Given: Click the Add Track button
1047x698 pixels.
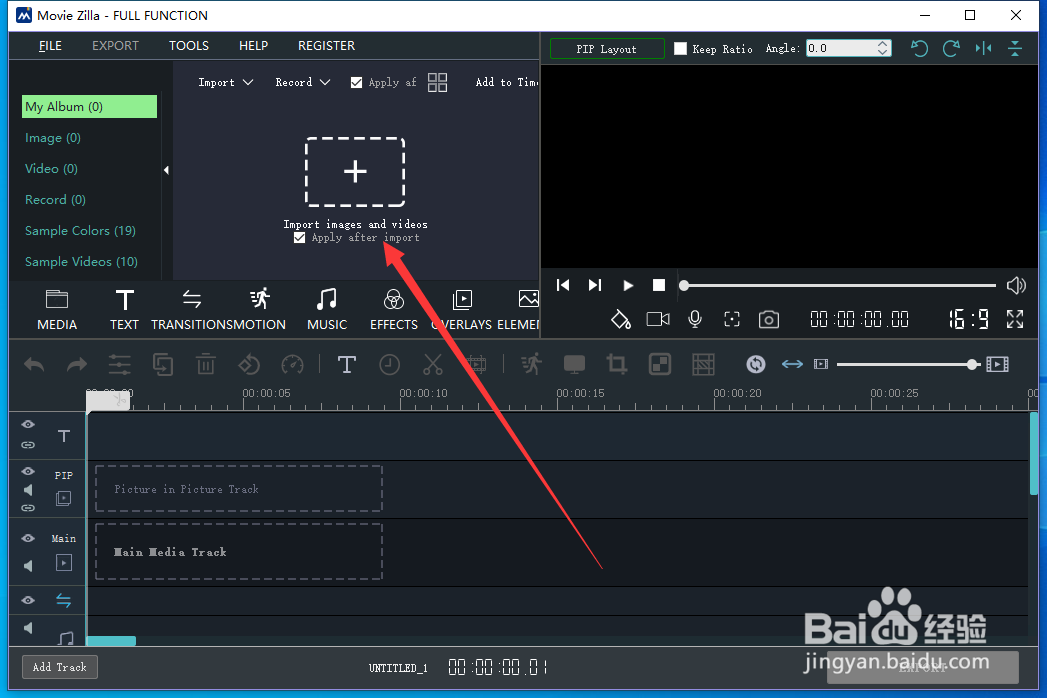Looking at the screenshot, I should pos(59,667).
